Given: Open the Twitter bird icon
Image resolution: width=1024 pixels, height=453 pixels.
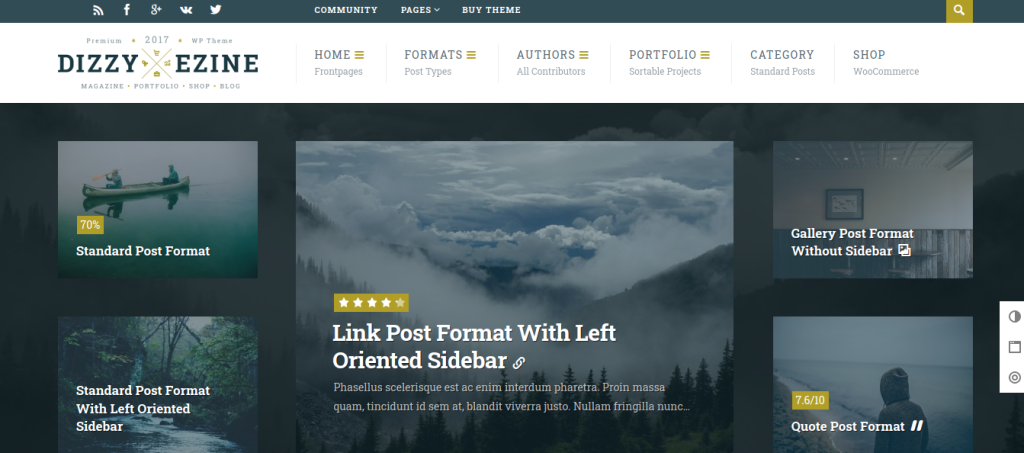Looking at the screenshot, I should [216, 10].
